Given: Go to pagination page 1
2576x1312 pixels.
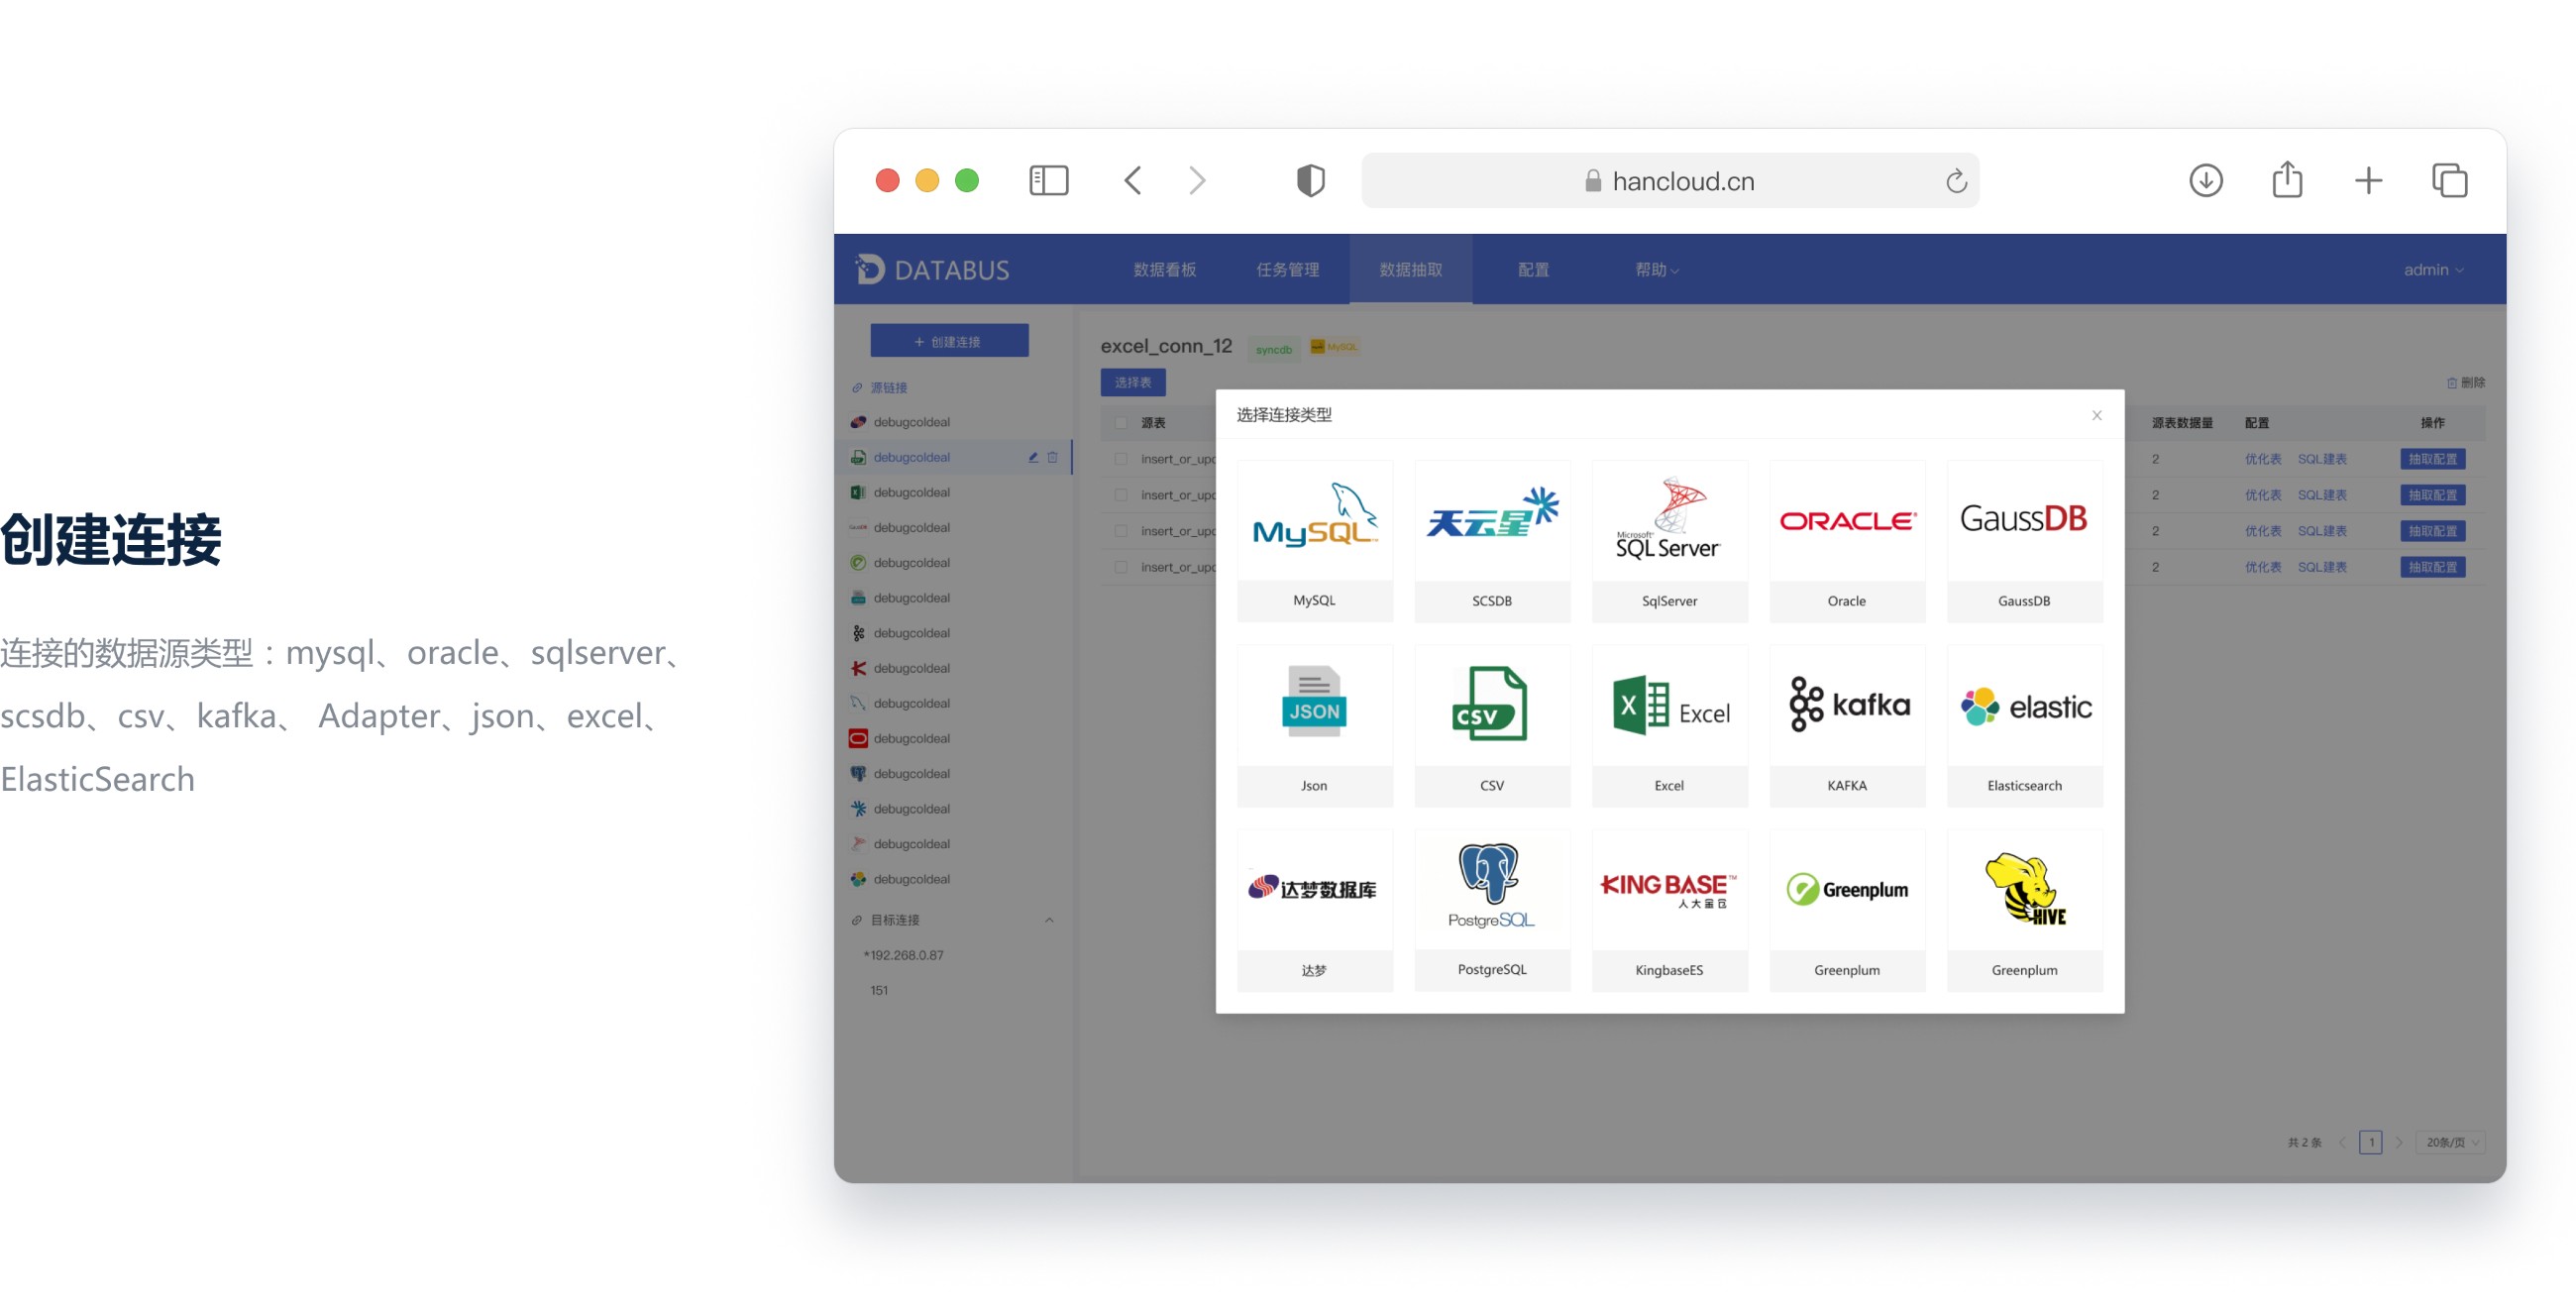Looking at the screenshot, I should (x=2370, y=1142).
